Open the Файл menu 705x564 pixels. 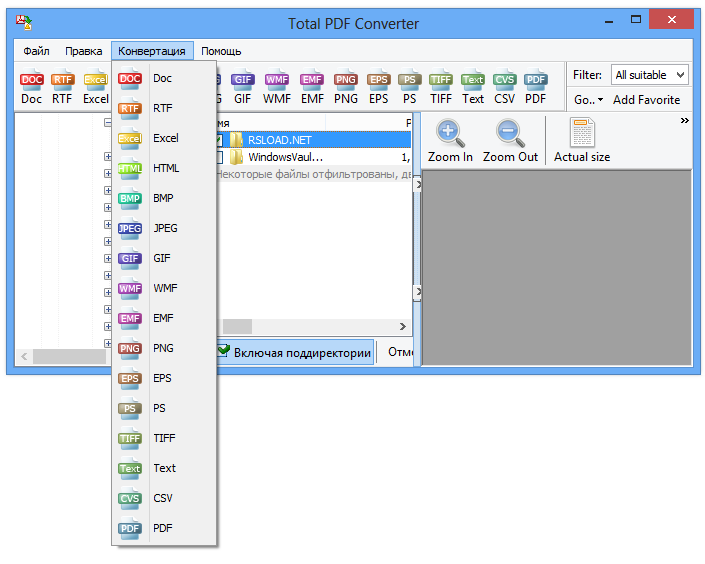pyautogui.click(x=37, y=51)
